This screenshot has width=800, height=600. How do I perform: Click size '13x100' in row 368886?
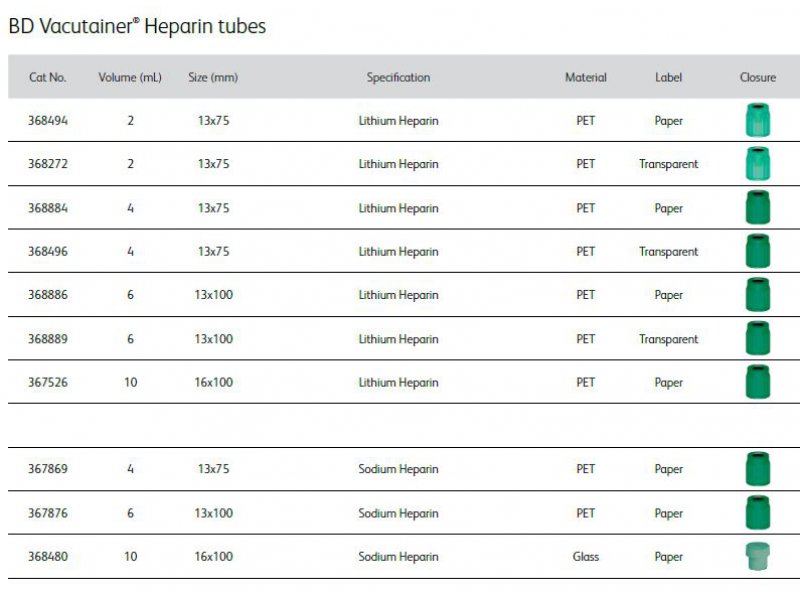point(213,295)
